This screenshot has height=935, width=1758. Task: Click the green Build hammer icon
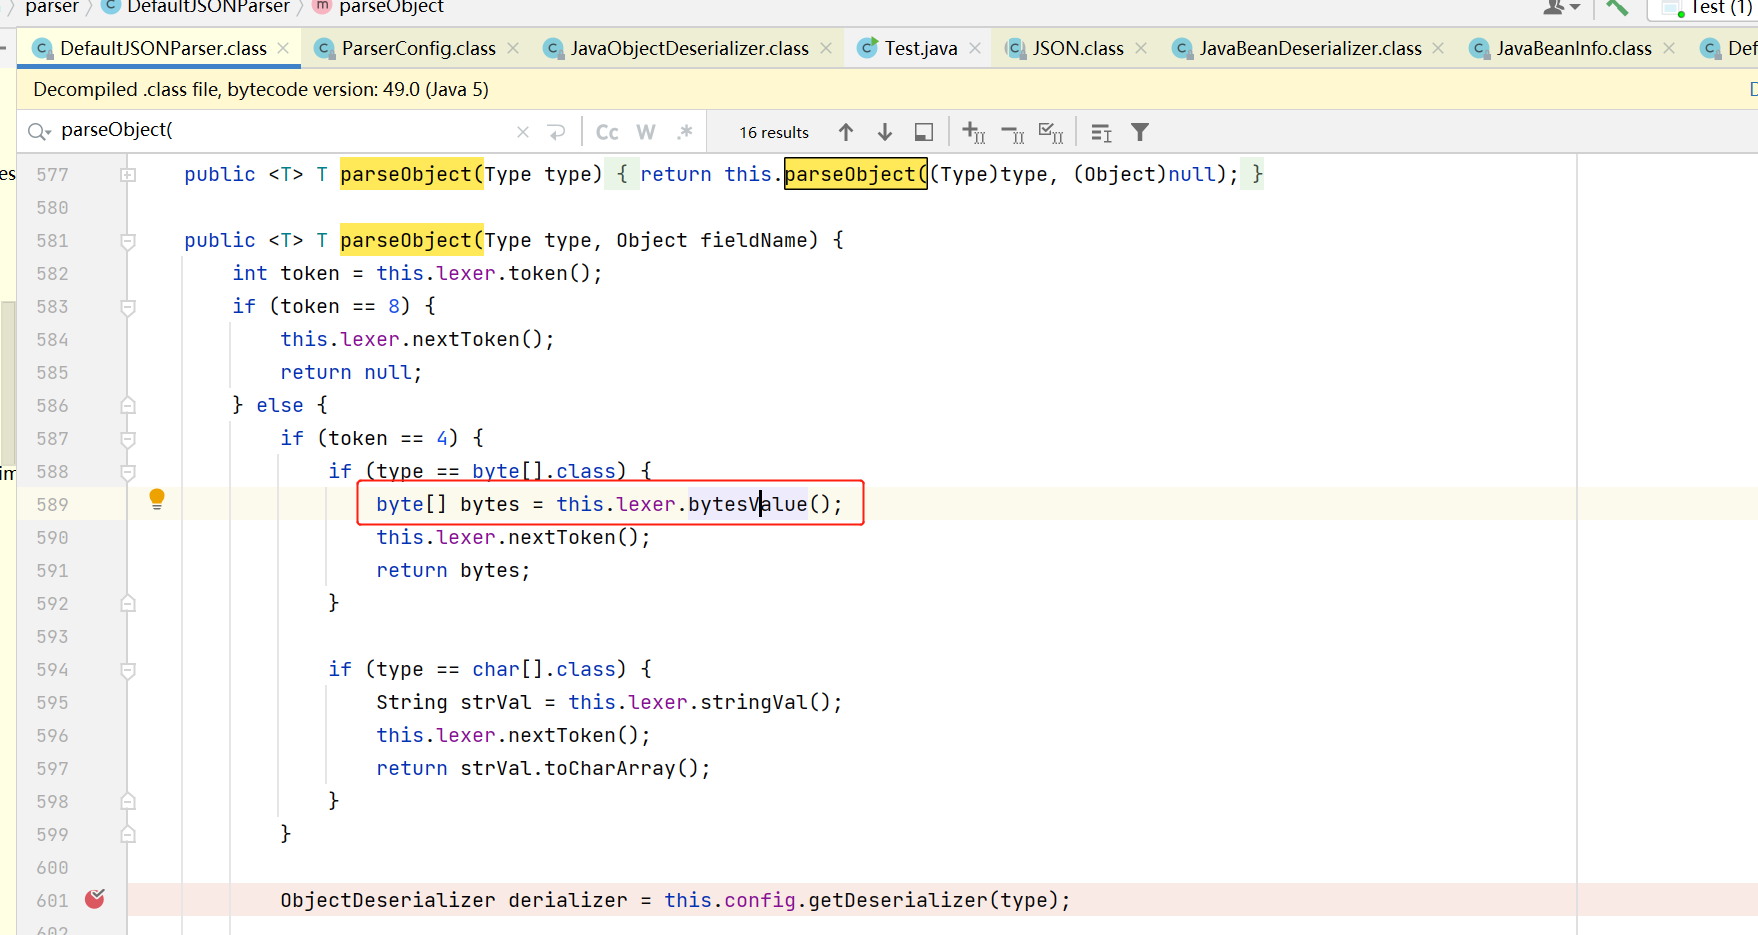(x=1617, y=7)
